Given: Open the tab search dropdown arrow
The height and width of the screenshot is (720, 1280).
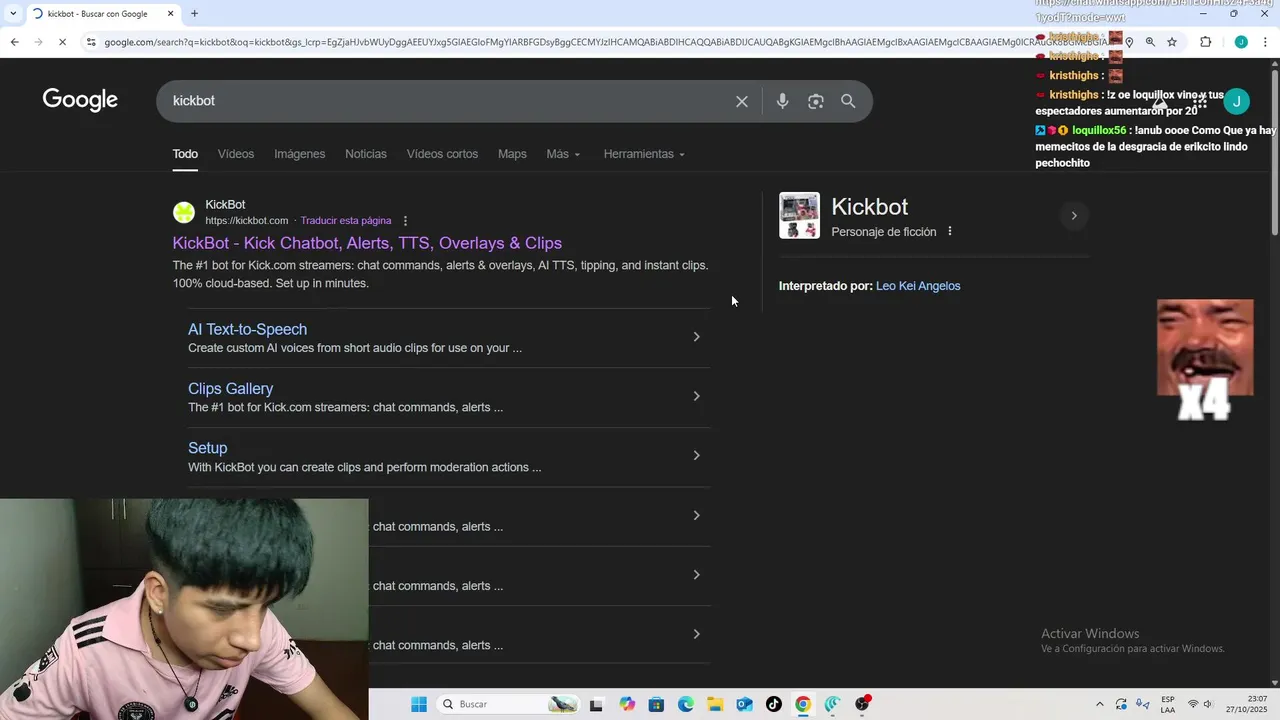Looking at the screenshot, I should point(12,14).
